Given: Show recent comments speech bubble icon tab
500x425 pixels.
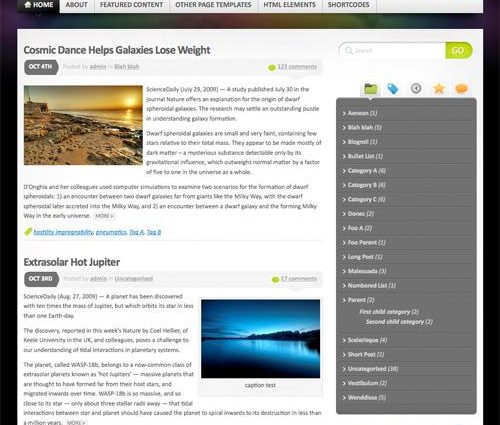Looking at the screenshot, I should coord(462,89).
